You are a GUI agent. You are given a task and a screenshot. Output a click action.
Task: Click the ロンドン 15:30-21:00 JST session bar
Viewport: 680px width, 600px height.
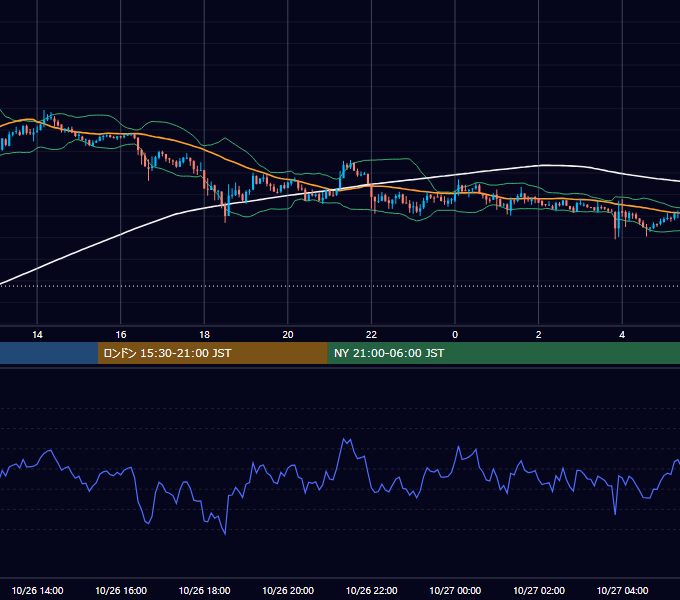pos(212,353)
